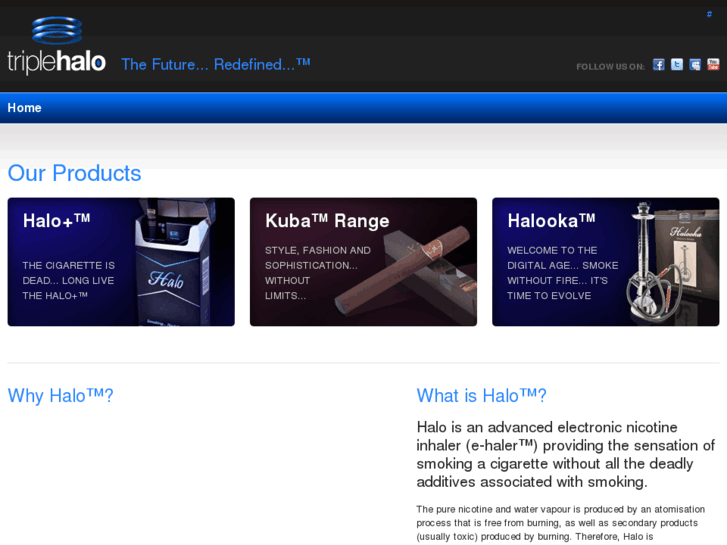The image size is (727, 545).
Task: Click the small blue symbol in the top right corner of the header
Action: (709, 14)
